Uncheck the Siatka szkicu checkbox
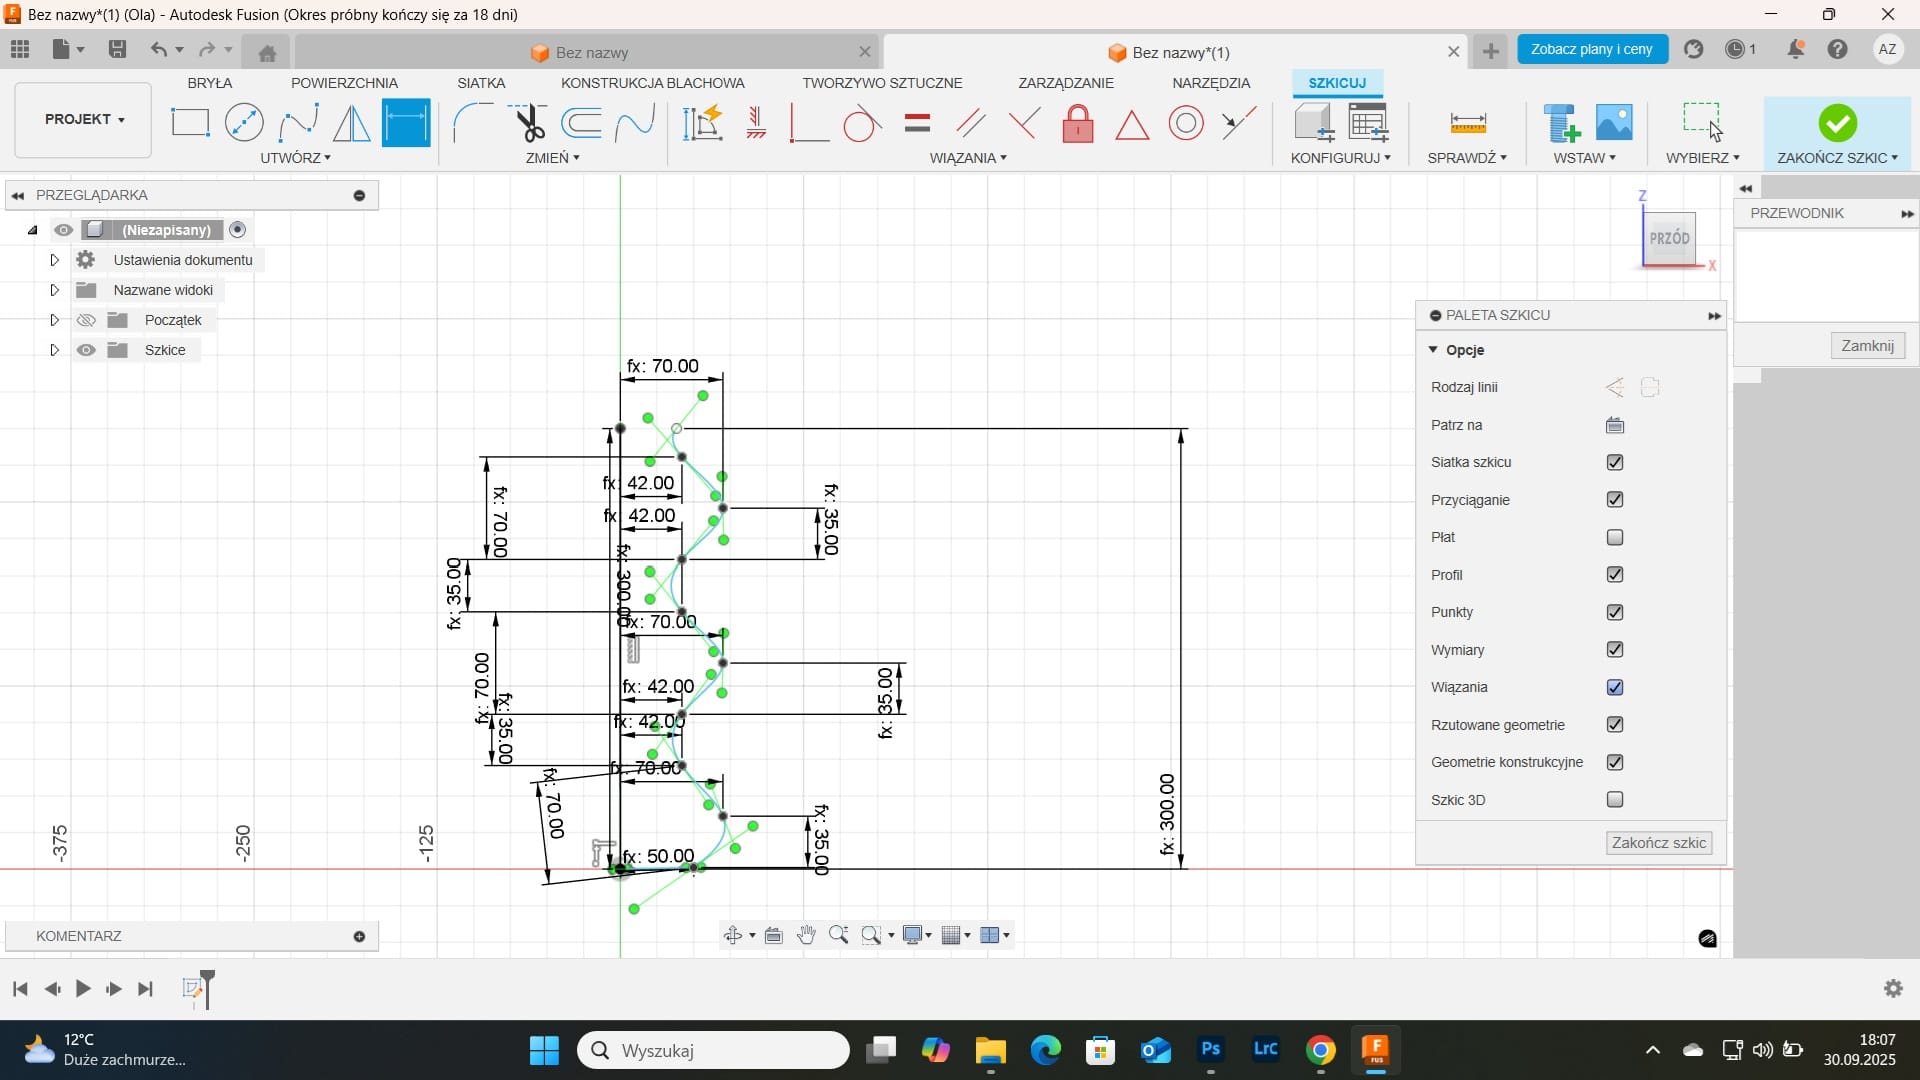Image resolution: width=1920 pixels, height=1080 pixels. 1614,462
